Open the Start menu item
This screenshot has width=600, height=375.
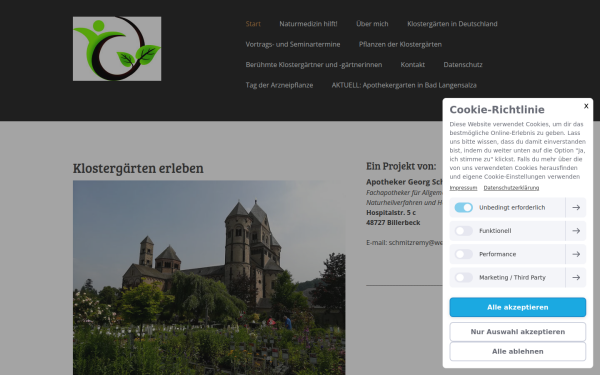[253, 24]
